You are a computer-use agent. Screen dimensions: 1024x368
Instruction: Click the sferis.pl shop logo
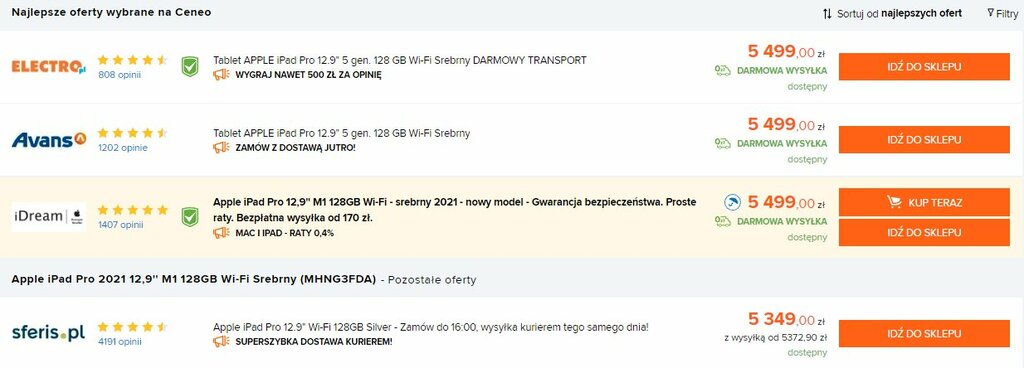(x=49, y=333)
